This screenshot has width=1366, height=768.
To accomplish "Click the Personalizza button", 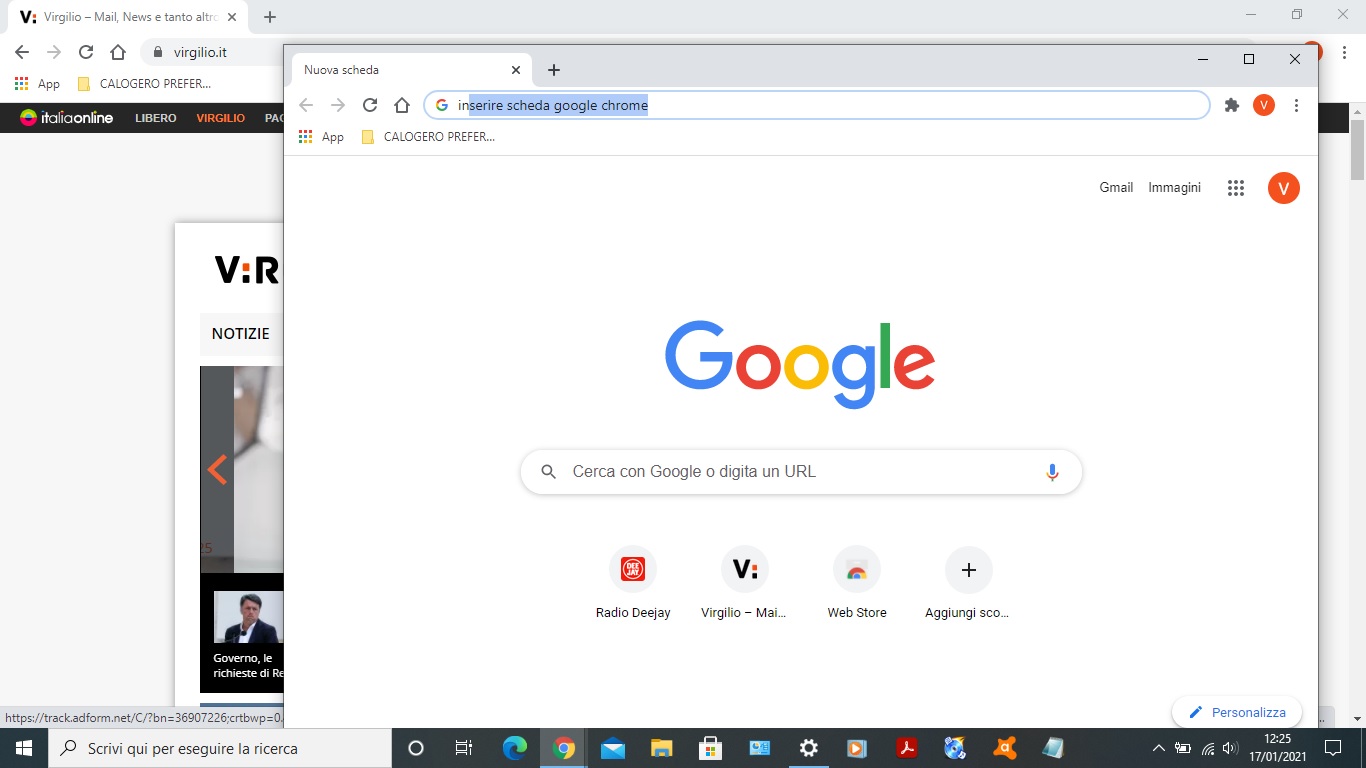I will pos(1237,712).
